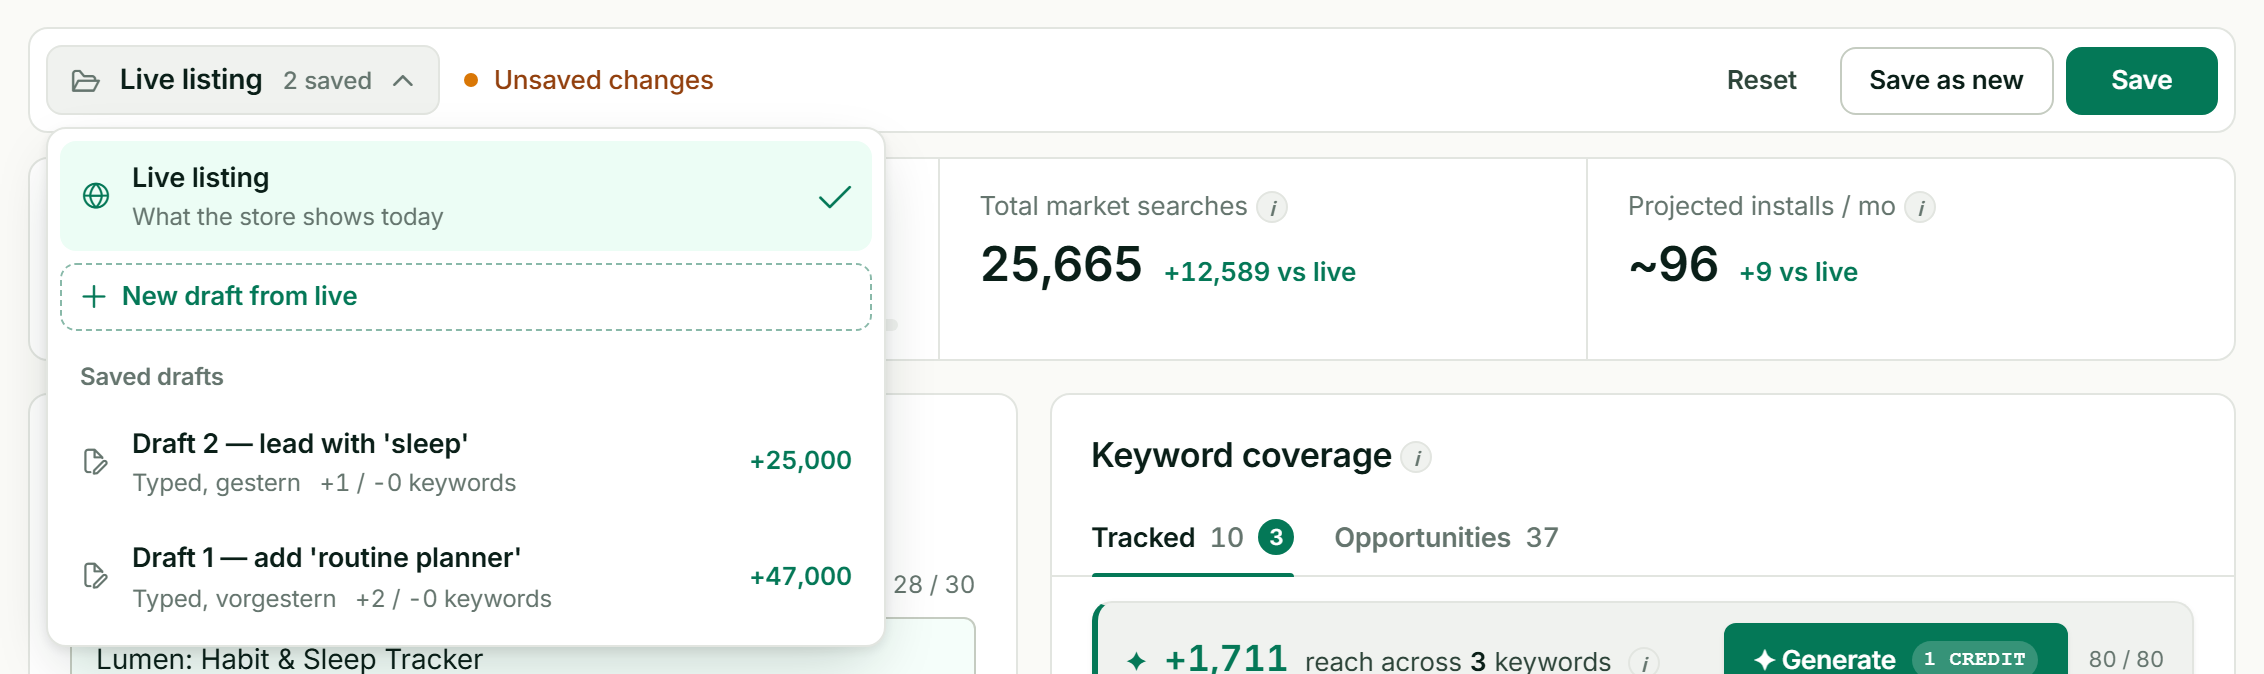Show info for Total market searches
The height and width of the screenshot is (674, 2264).
click(x=1272, y=207)
